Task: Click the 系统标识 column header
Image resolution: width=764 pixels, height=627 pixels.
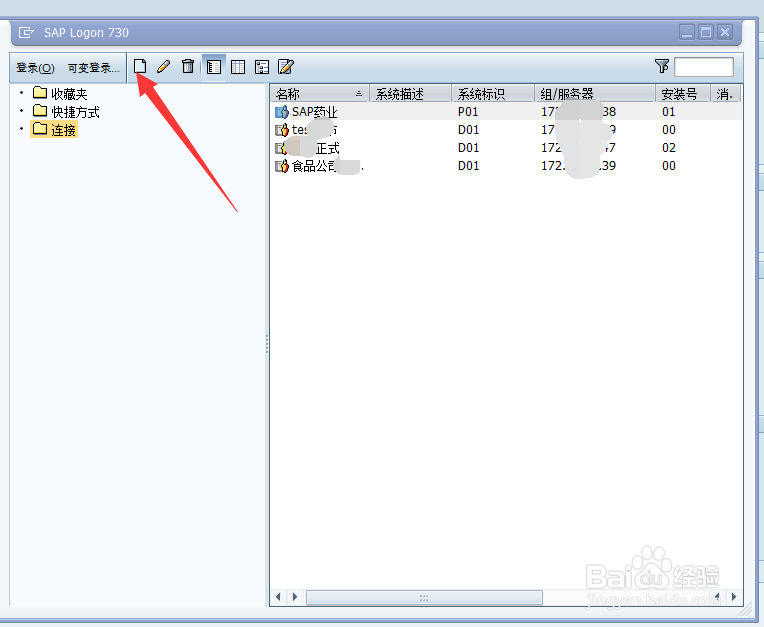Action: [493, 94]
